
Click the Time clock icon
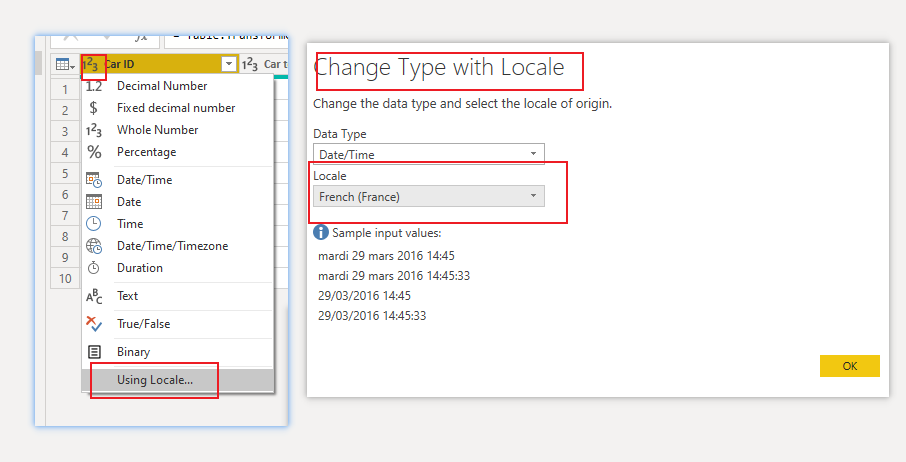coord(94,223)
